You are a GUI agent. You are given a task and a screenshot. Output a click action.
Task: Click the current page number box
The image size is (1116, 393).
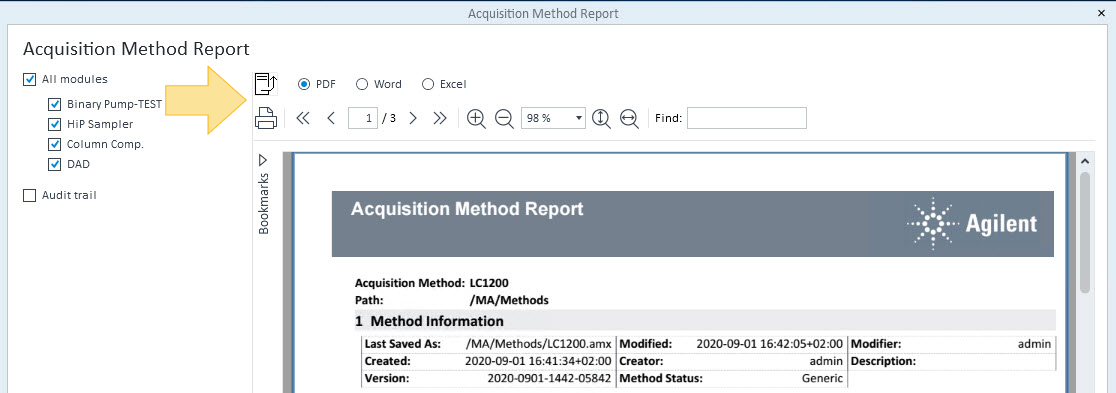(x=363, y=118)
